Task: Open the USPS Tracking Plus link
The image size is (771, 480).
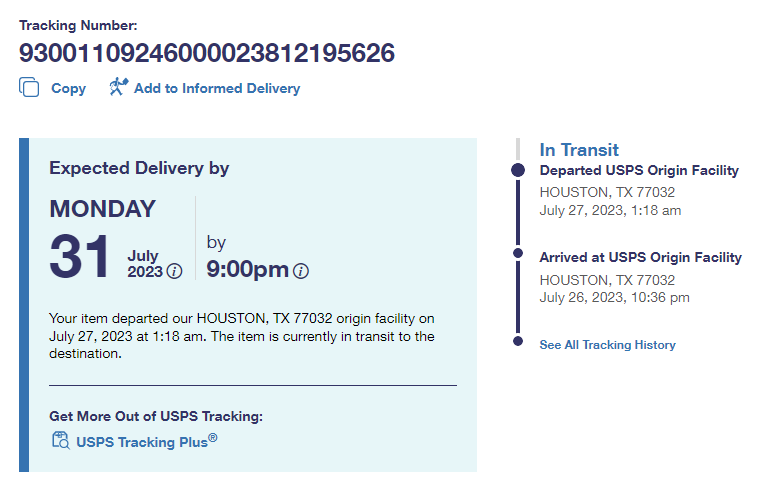Action: (x=146, y=440)
